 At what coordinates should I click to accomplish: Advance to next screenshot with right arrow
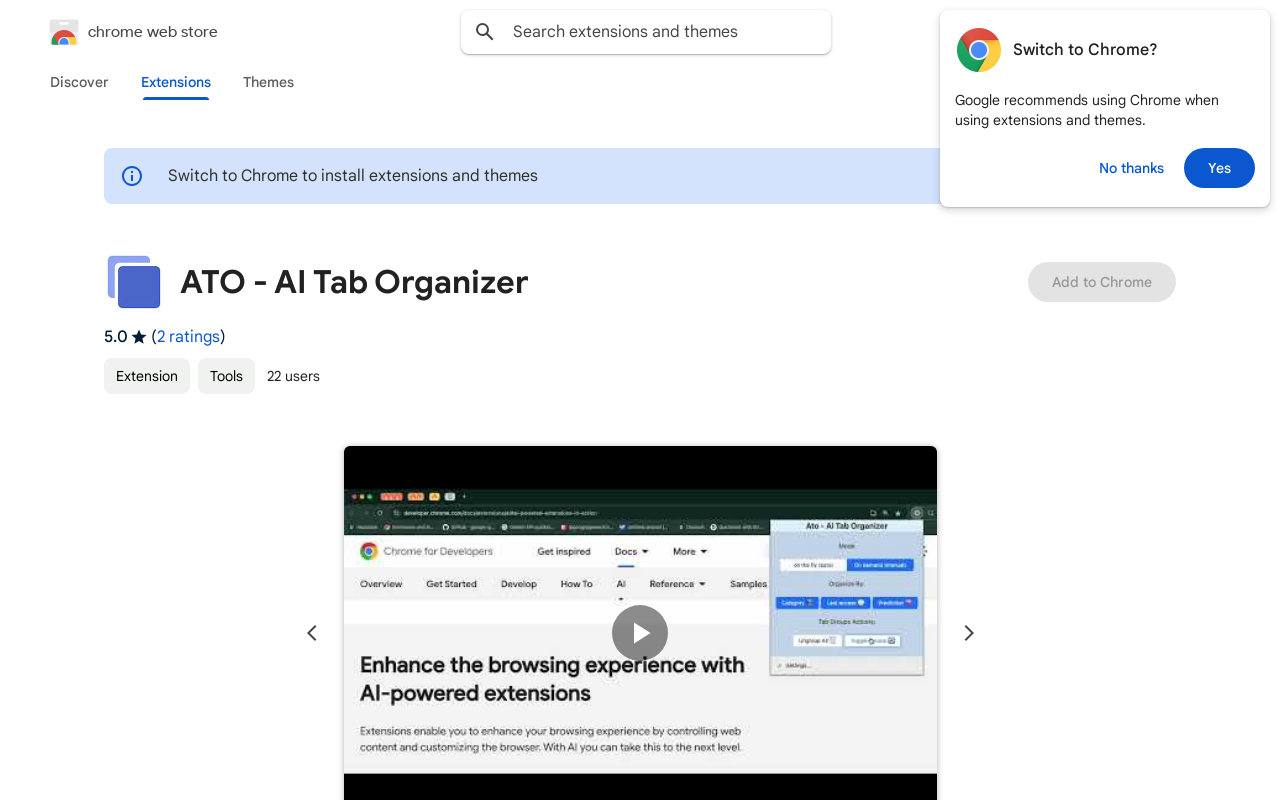tap(968, 633)
